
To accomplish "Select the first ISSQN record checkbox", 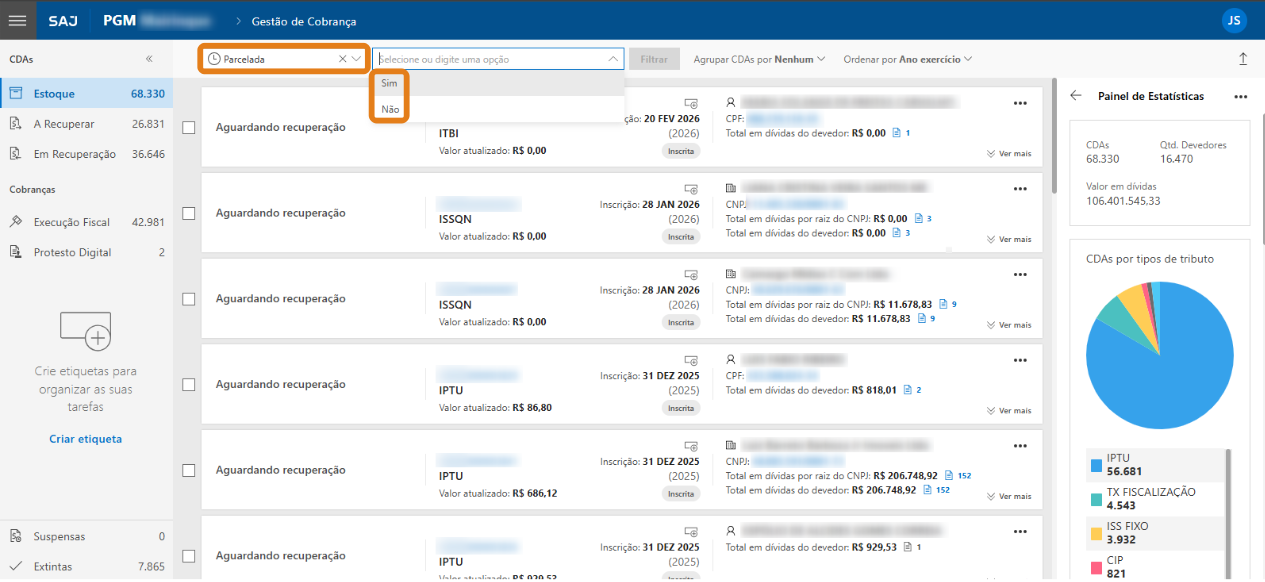I will click(x=188, y=213).
